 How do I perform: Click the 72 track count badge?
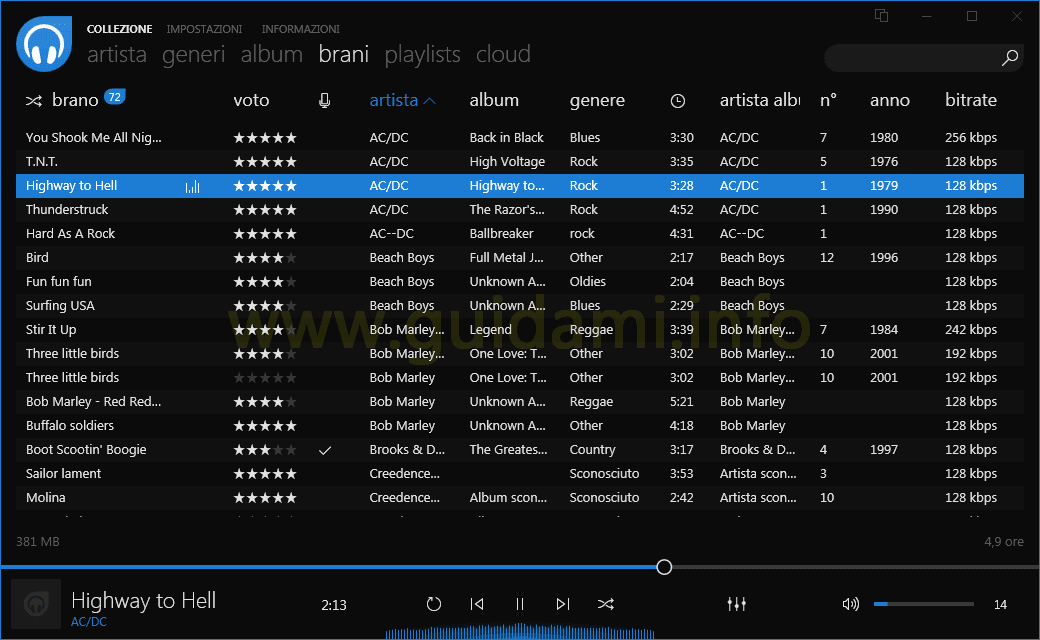point(115,97)
